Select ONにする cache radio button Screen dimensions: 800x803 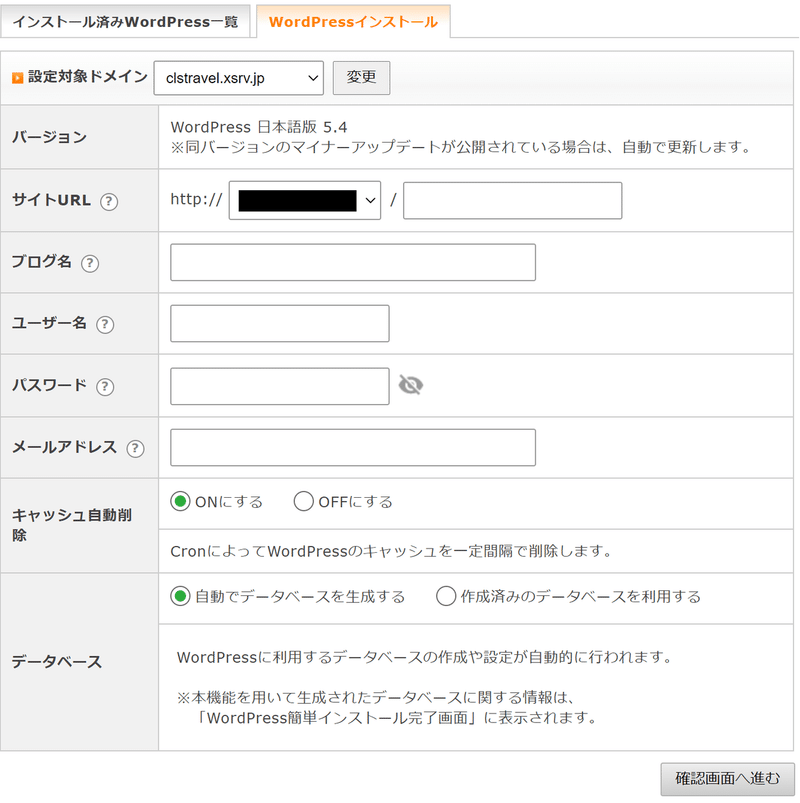pos(180,501)
